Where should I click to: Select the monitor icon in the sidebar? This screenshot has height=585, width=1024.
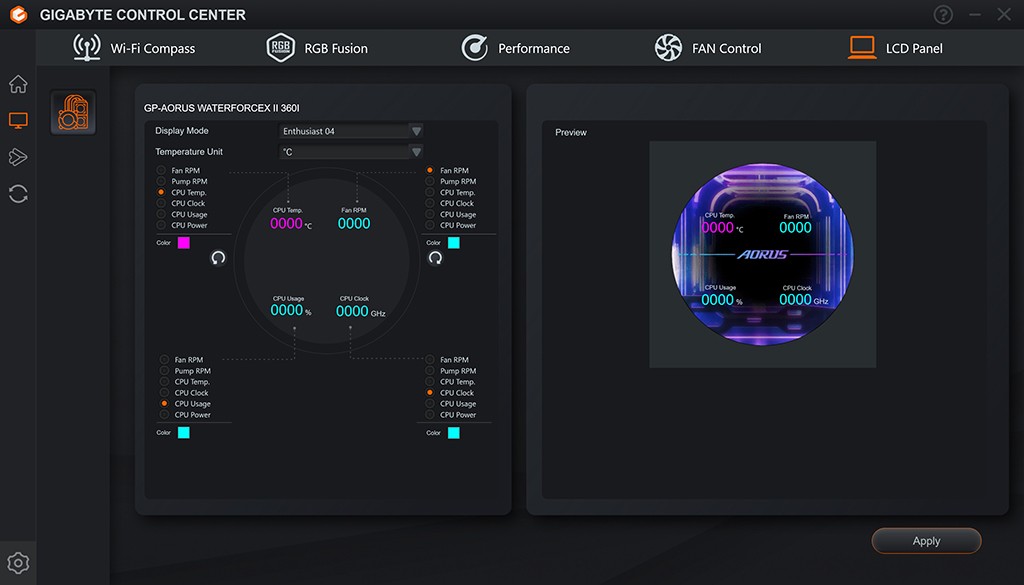[18, 120]
